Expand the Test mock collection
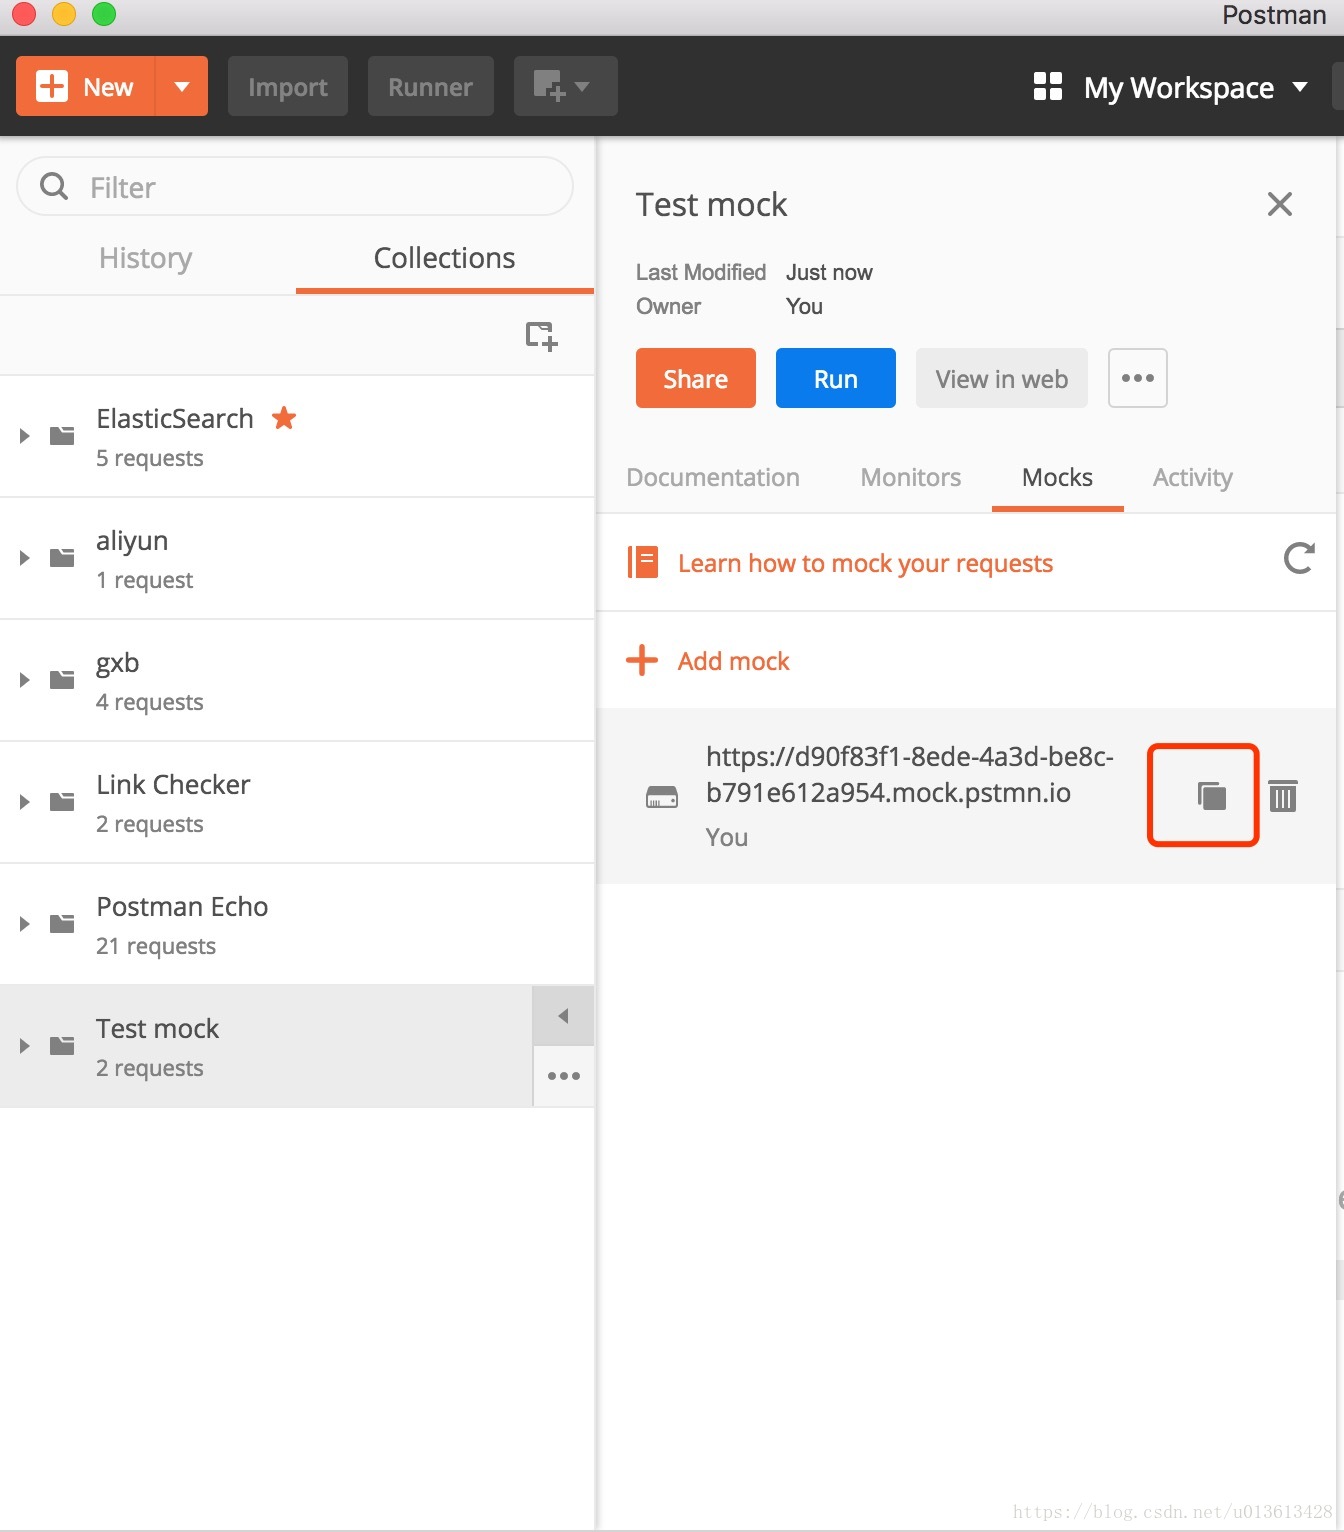This screenshot has width=1344, height=1532. tap(25, 1046)
